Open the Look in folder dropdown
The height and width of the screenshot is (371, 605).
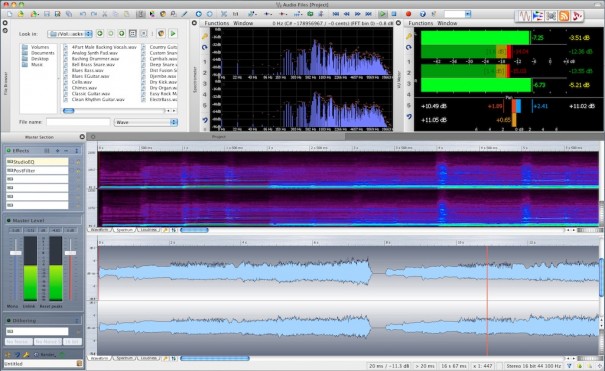tap(70, 34)
